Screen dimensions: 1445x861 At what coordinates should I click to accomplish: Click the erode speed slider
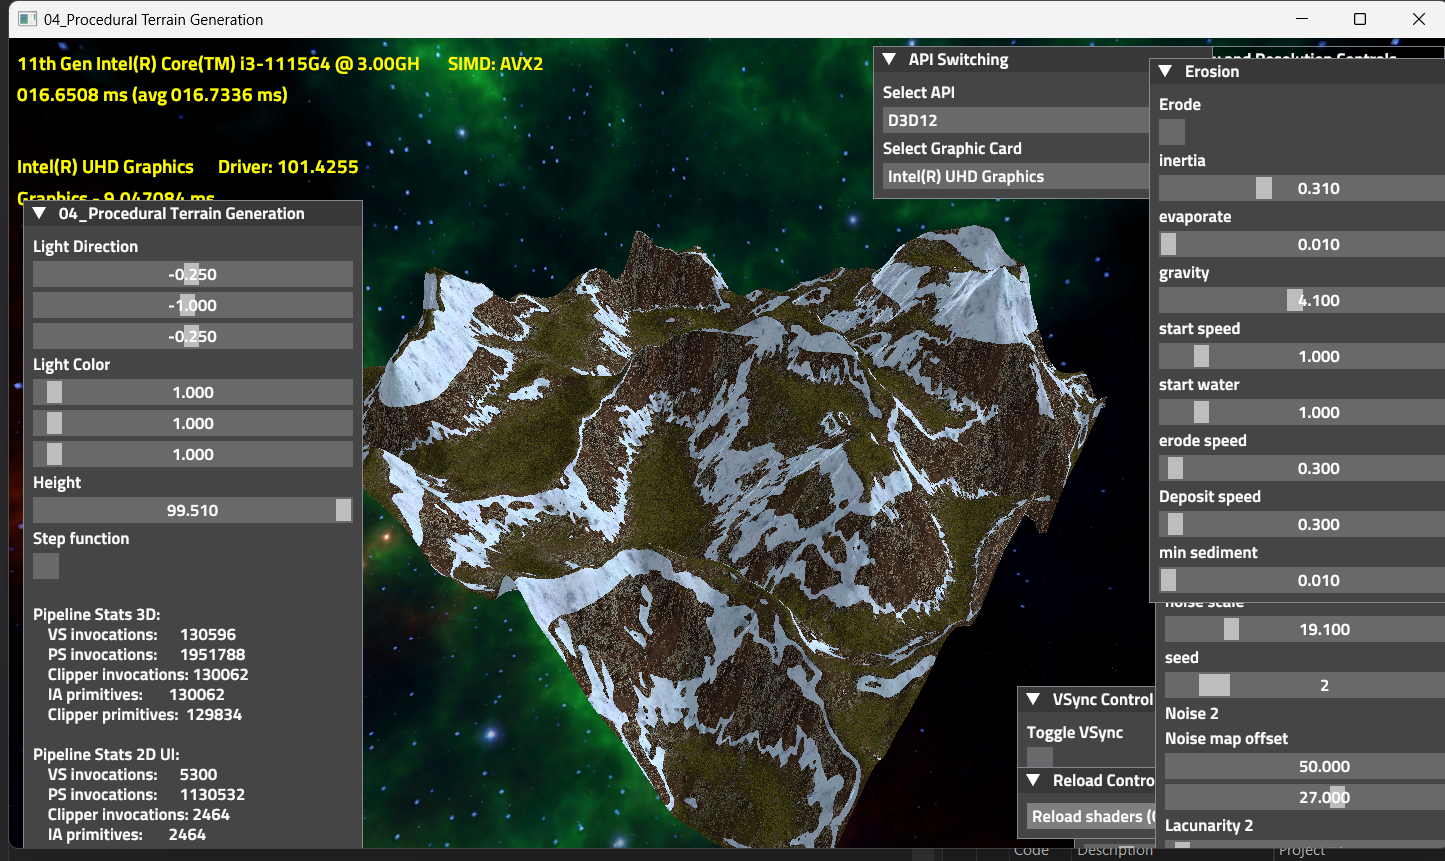pos(1300,468)
